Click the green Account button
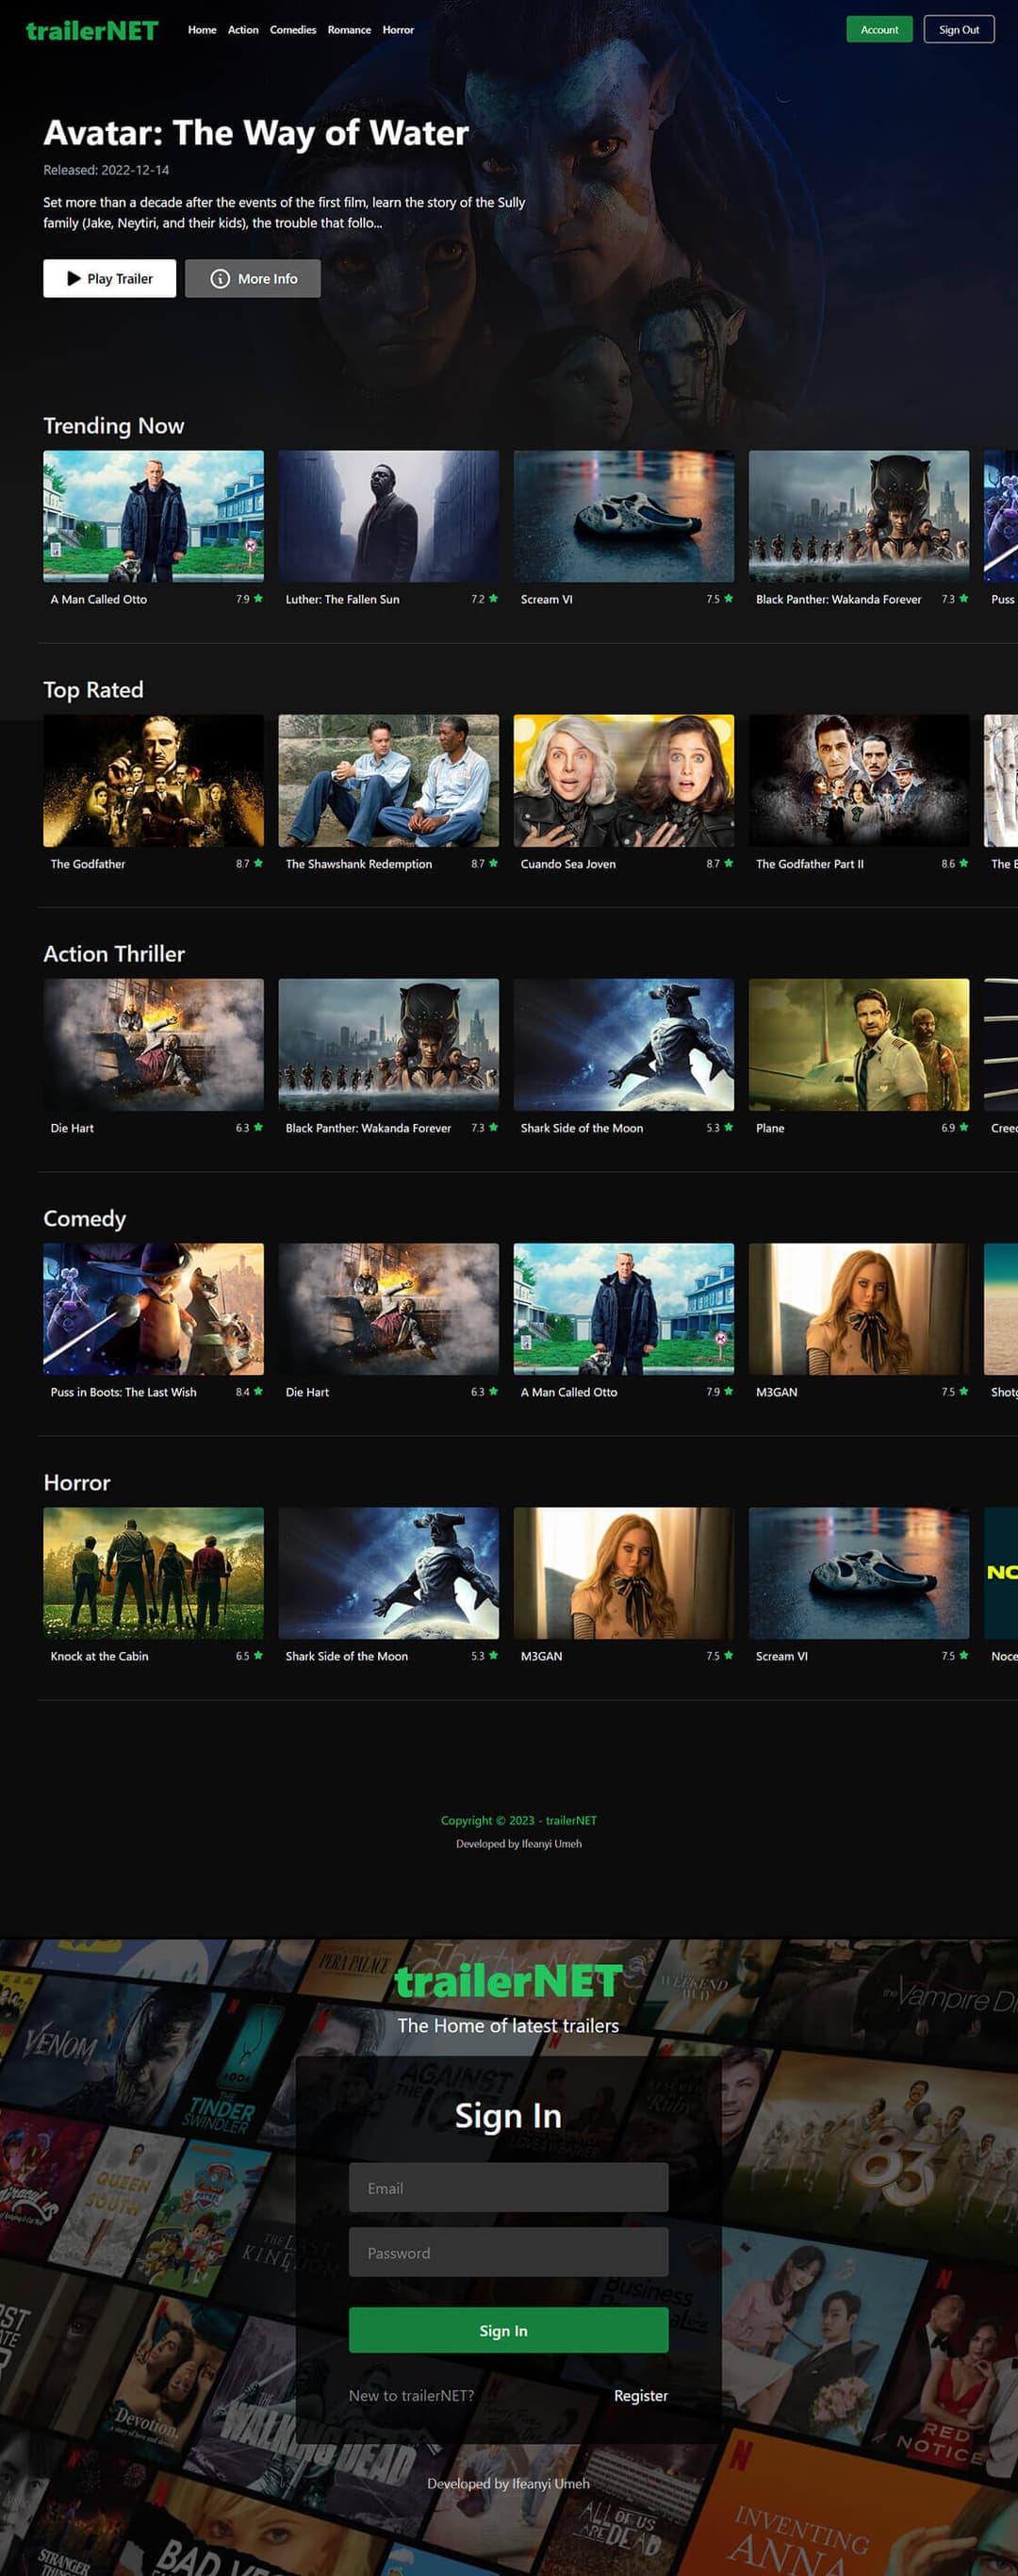The height and width of the screenshot is (2576, 1018). click(x=879, y=29)
